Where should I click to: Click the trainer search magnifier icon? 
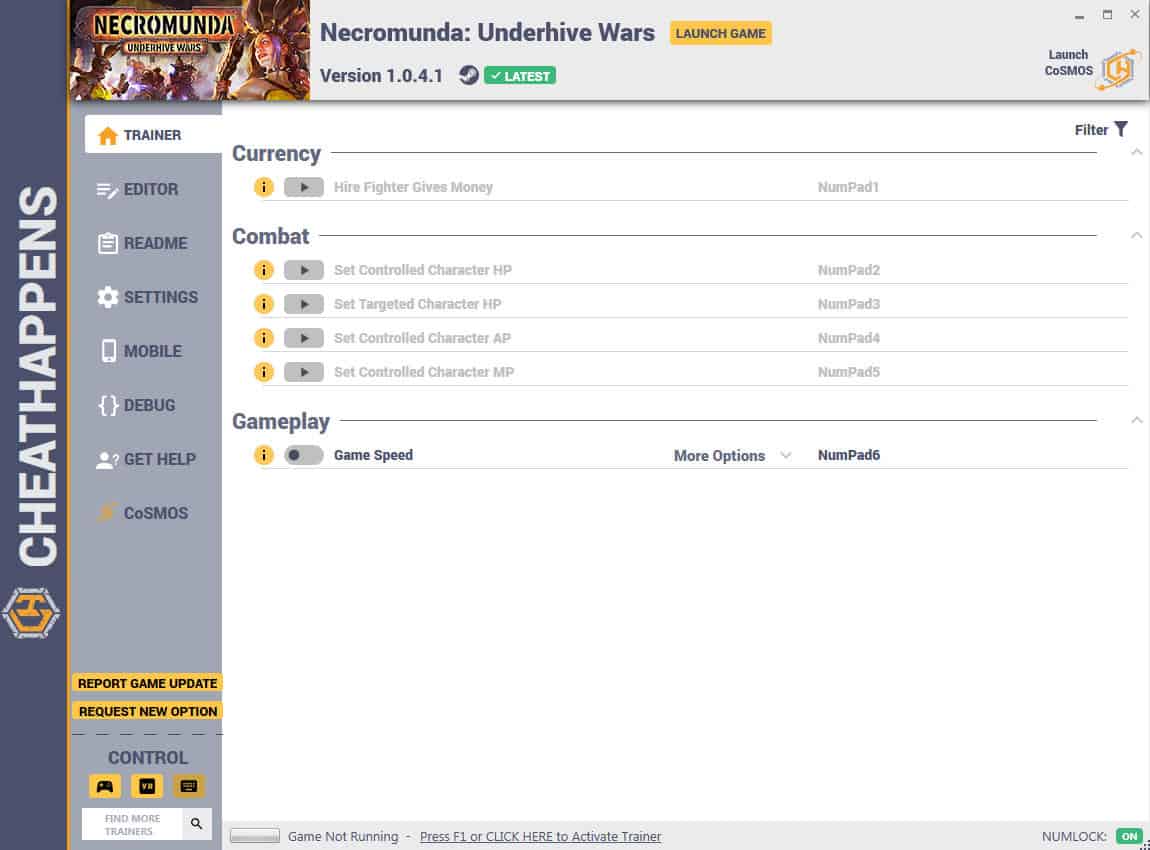197,824
